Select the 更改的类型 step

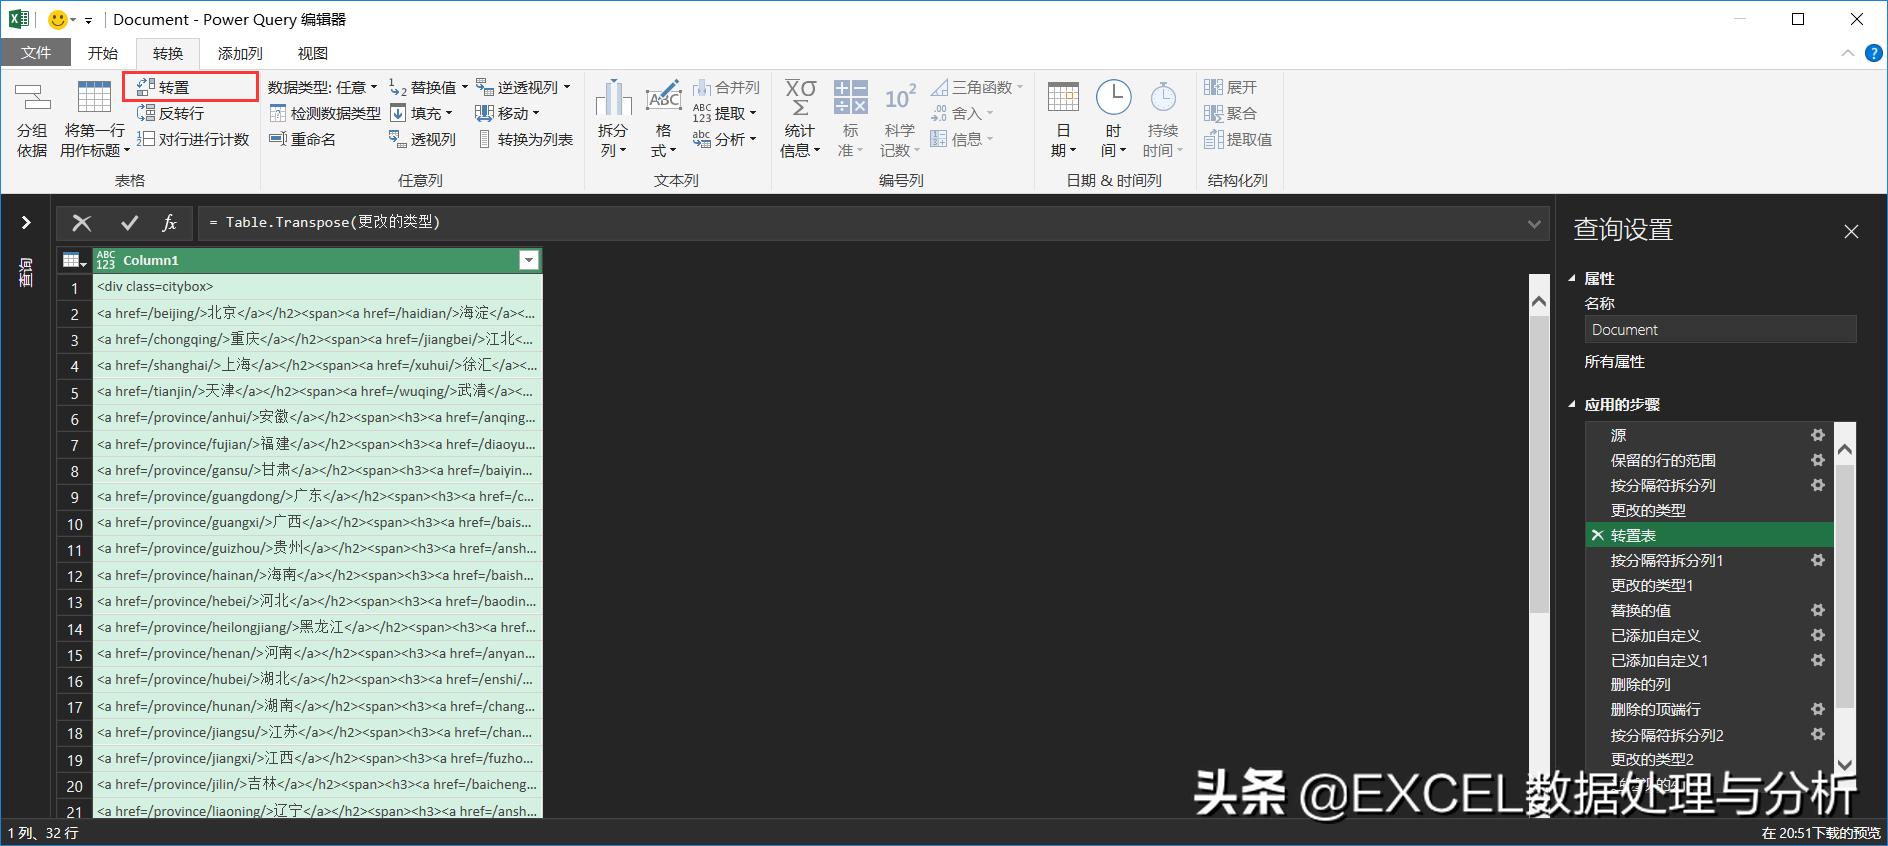(1710, 510)
